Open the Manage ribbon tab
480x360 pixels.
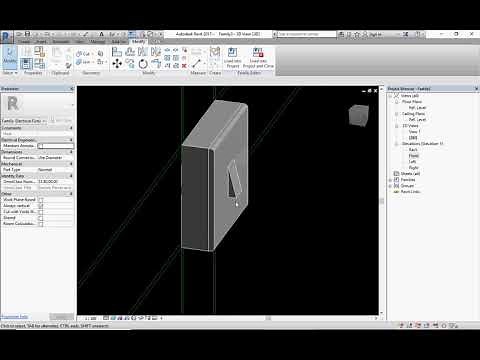coord(98,42)
